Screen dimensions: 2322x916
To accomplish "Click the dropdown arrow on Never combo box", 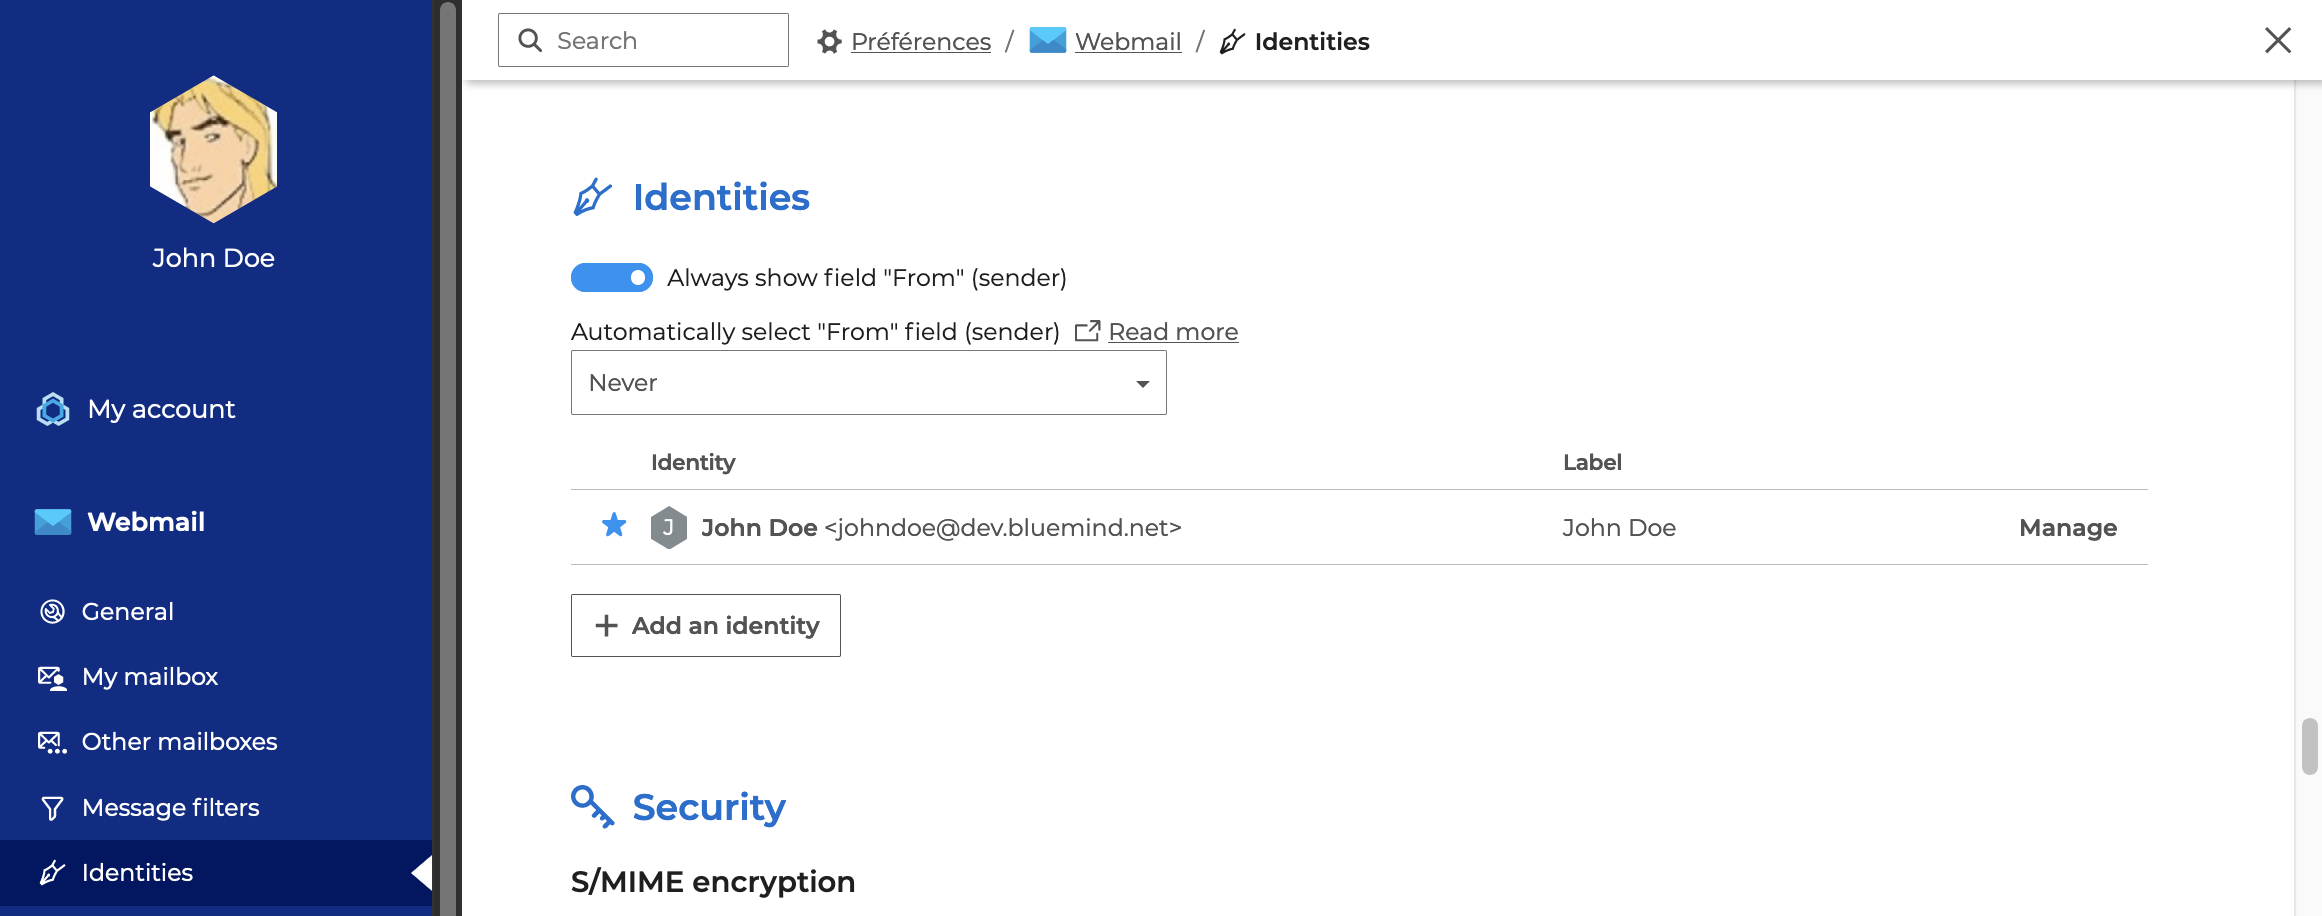I will click(x=1142, y=384).
